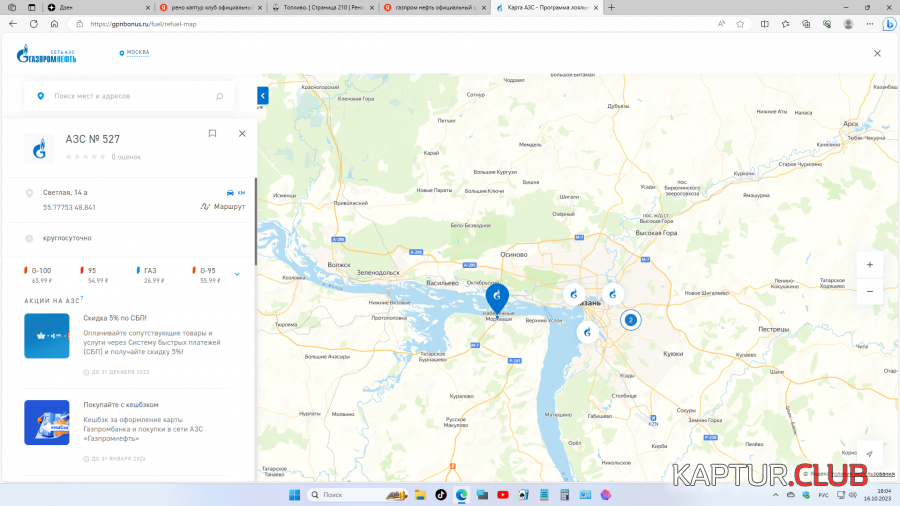Open the Покупайте с кешбэком promo thumbnail

click(x=47, y=422)
